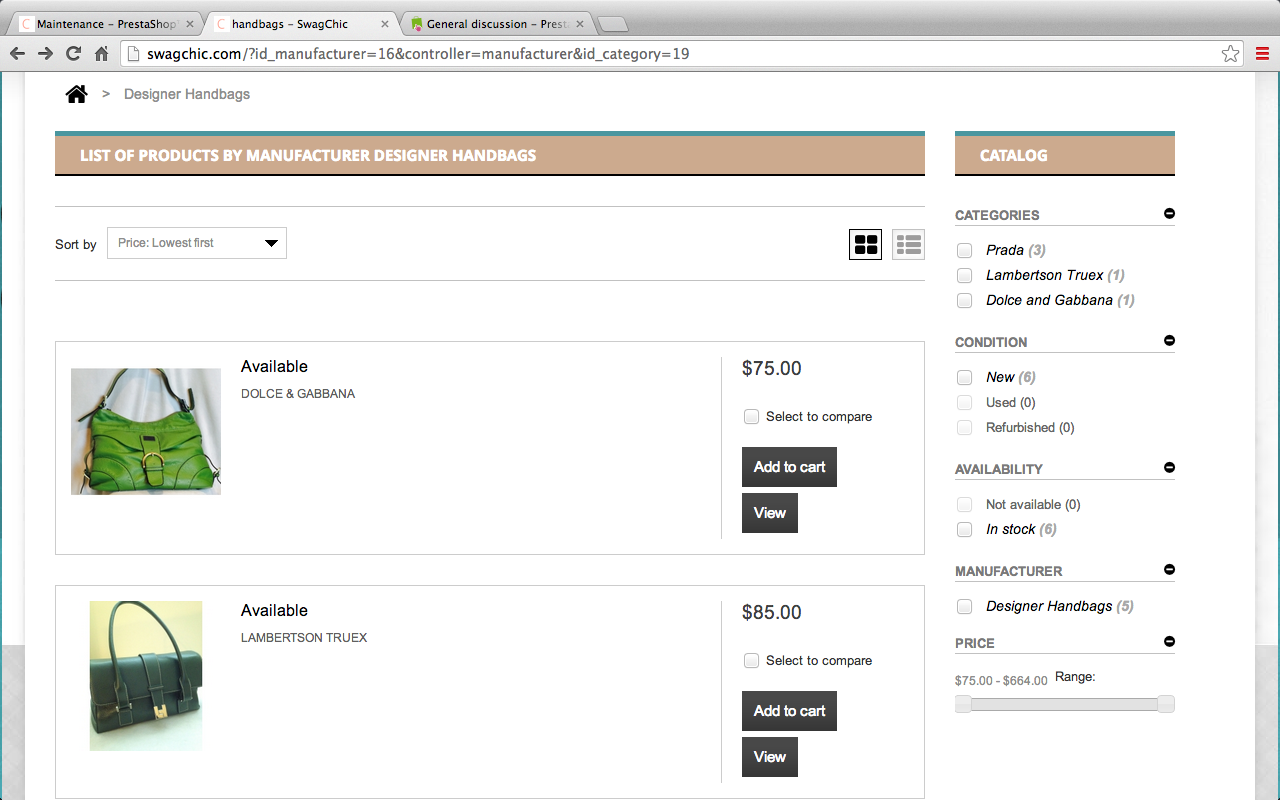
Task: Switch to list view layout
Action: coord(908,244)
